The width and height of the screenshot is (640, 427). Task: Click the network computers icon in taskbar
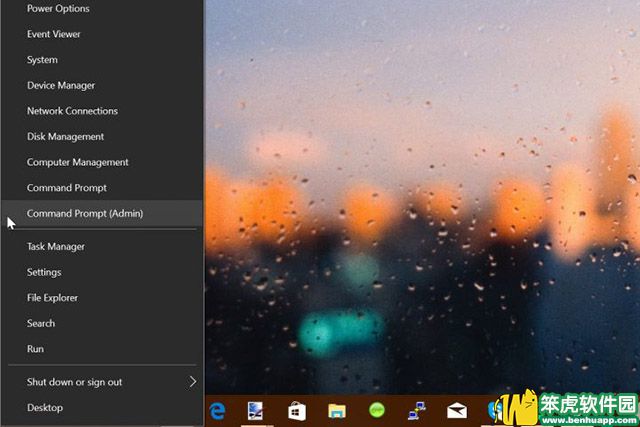(x=417, y=410)
